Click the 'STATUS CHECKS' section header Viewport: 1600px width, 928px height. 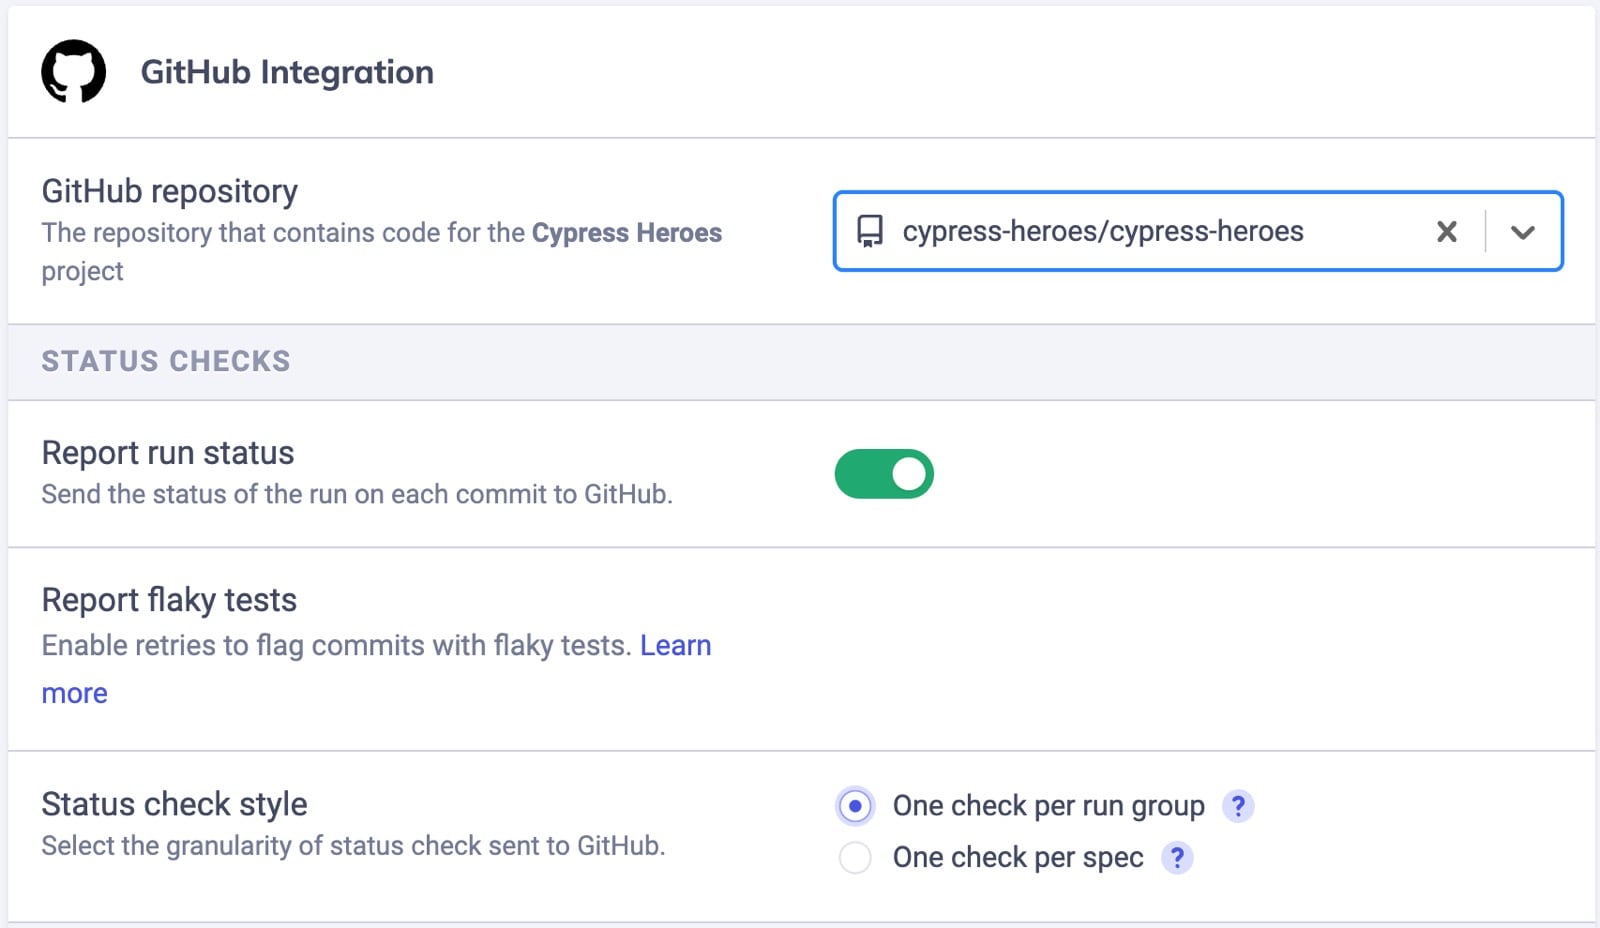click(x=165, y=361)
